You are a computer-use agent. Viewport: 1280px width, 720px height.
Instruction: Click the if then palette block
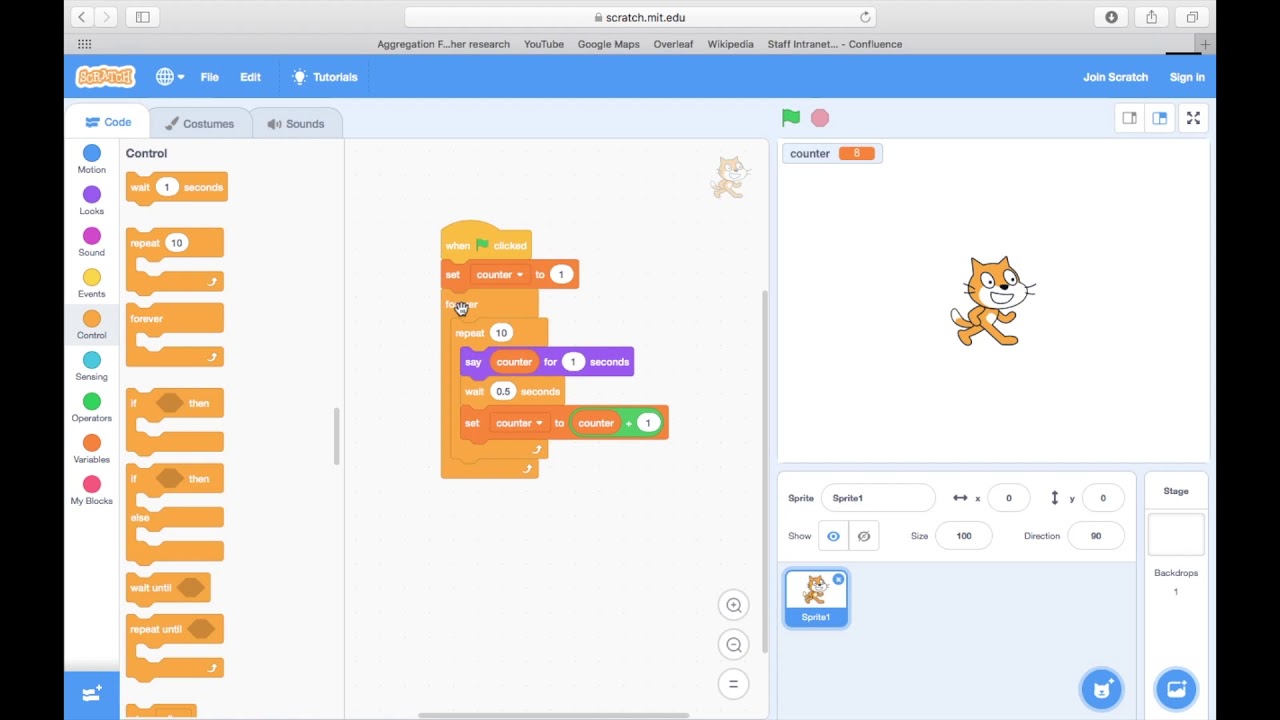click(x=174, y=421)
